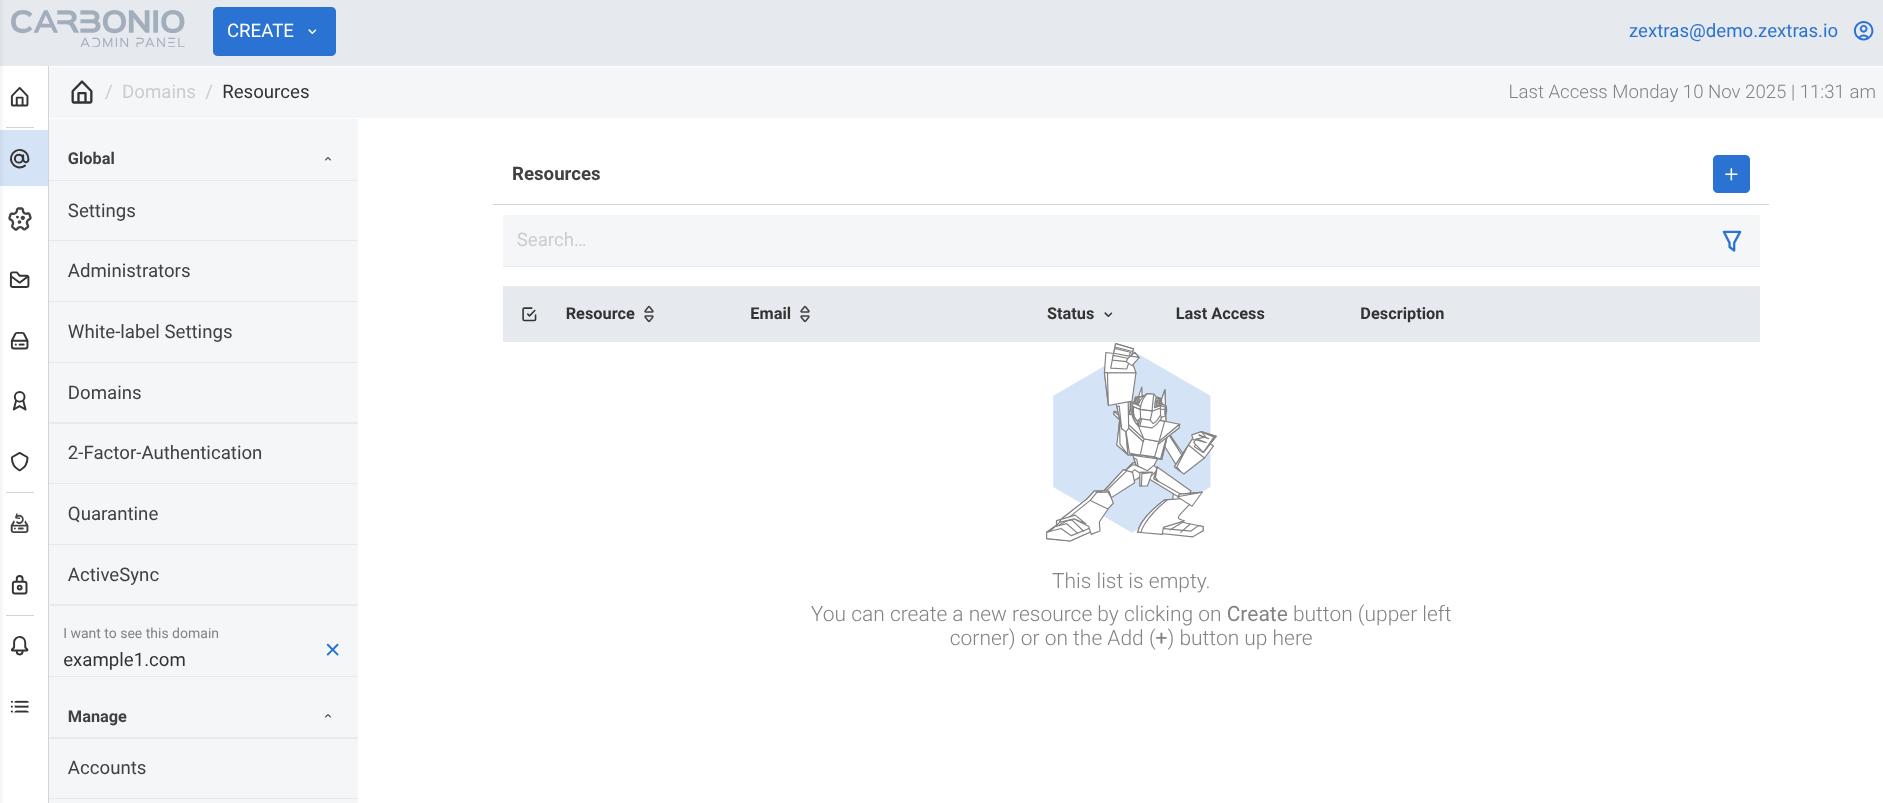Image resolution: width=1883 pixels, height=803 pixels.
Task: Click the breadcrumb home icon
Action: [82, 92]
